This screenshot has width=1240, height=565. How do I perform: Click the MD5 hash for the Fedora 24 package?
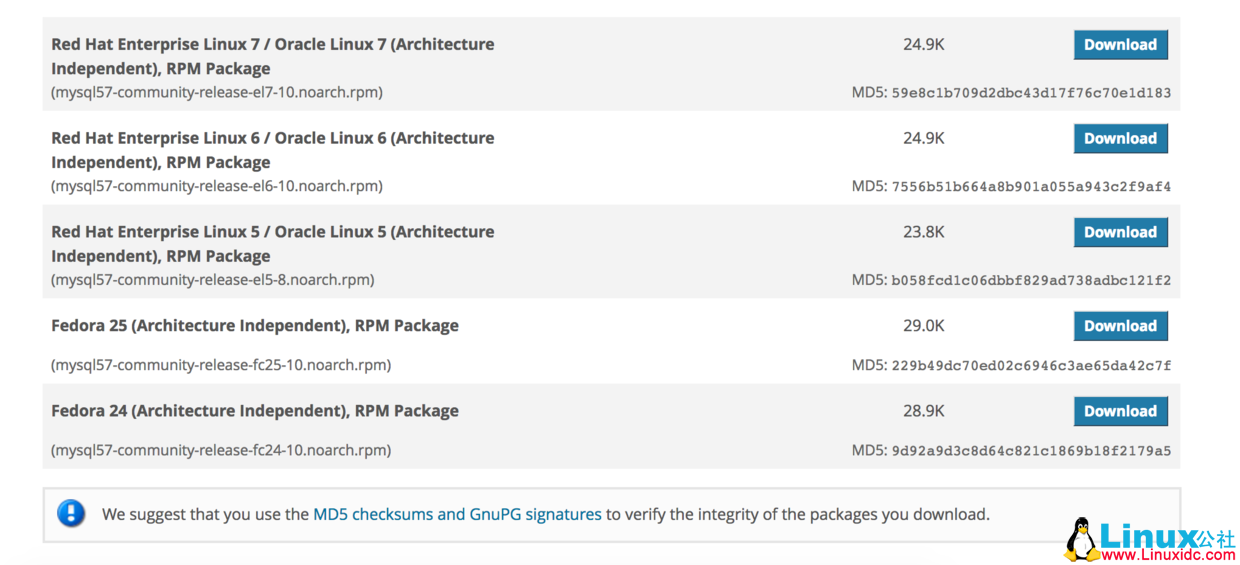click(1030, 451)
